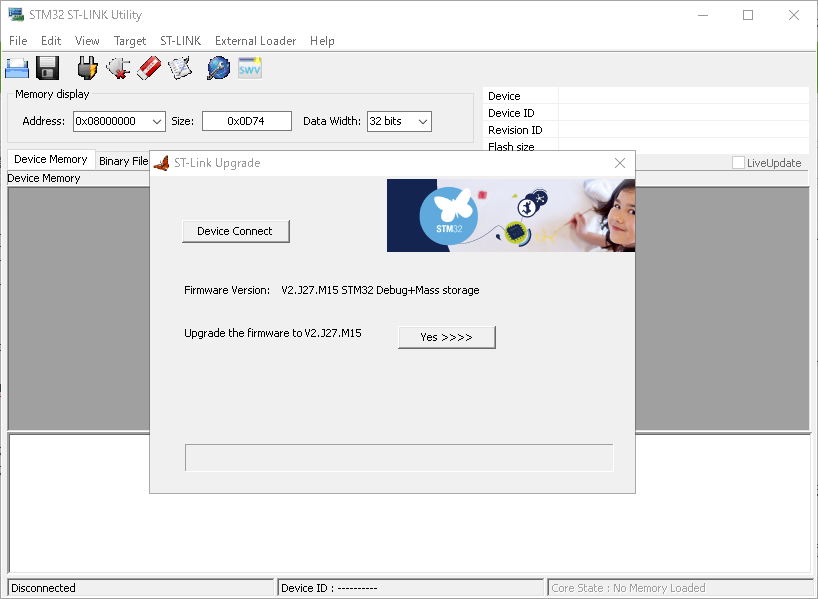This screenshot has height=599, width=818.
Task: Click the butterfly icon in ST-Link Upgrade title
Action: [x=162, y=163]
